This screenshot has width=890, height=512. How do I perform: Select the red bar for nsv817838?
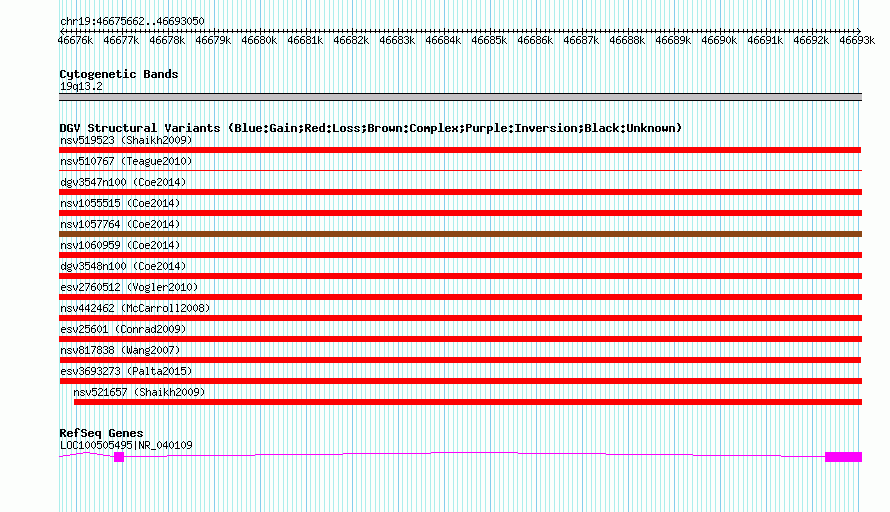point(460,360)
